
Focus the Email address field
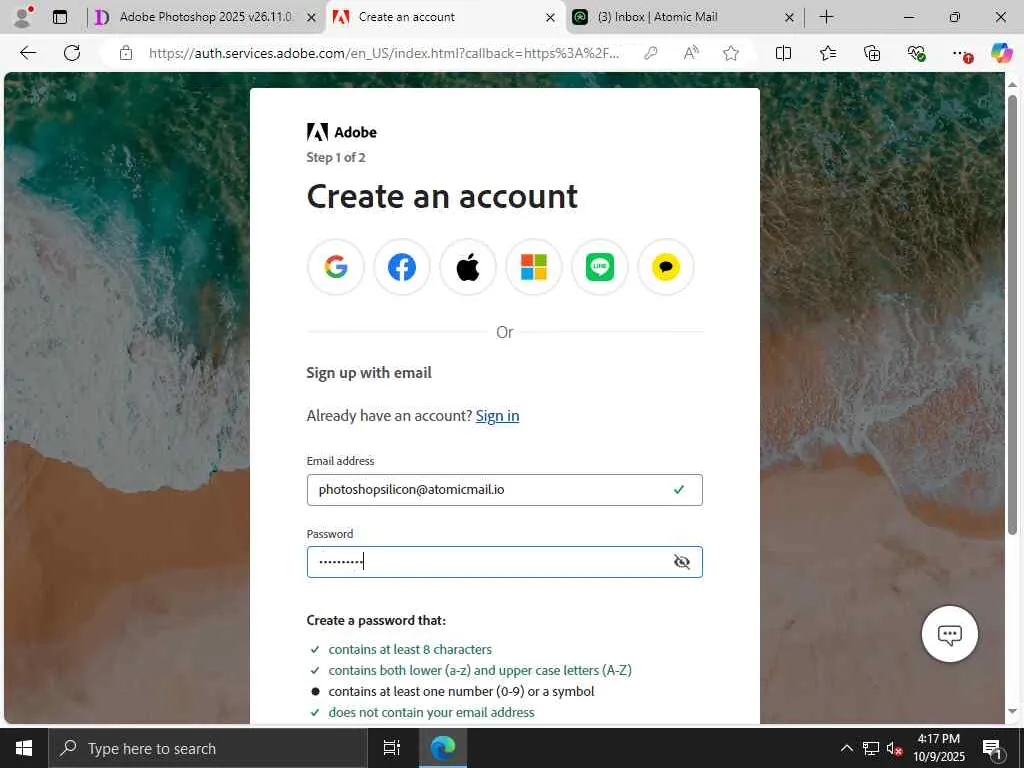(505, 490)
